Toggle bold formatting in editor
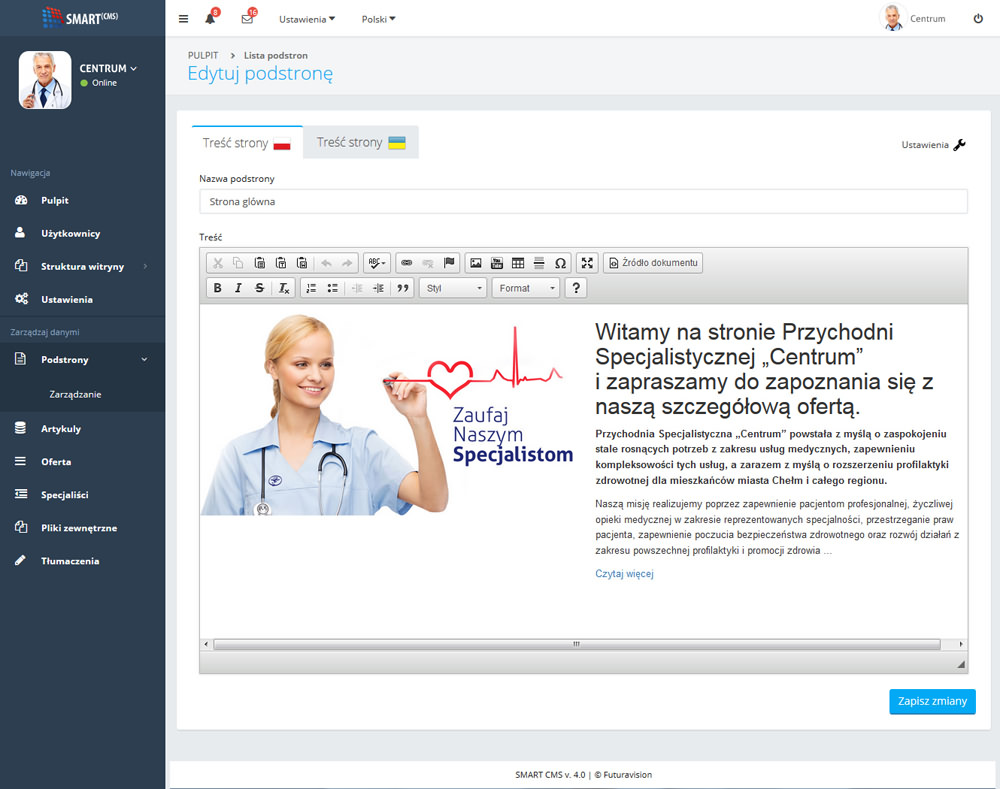Image resolution: width=1000 pixels, height=789 pixels. 217,288
